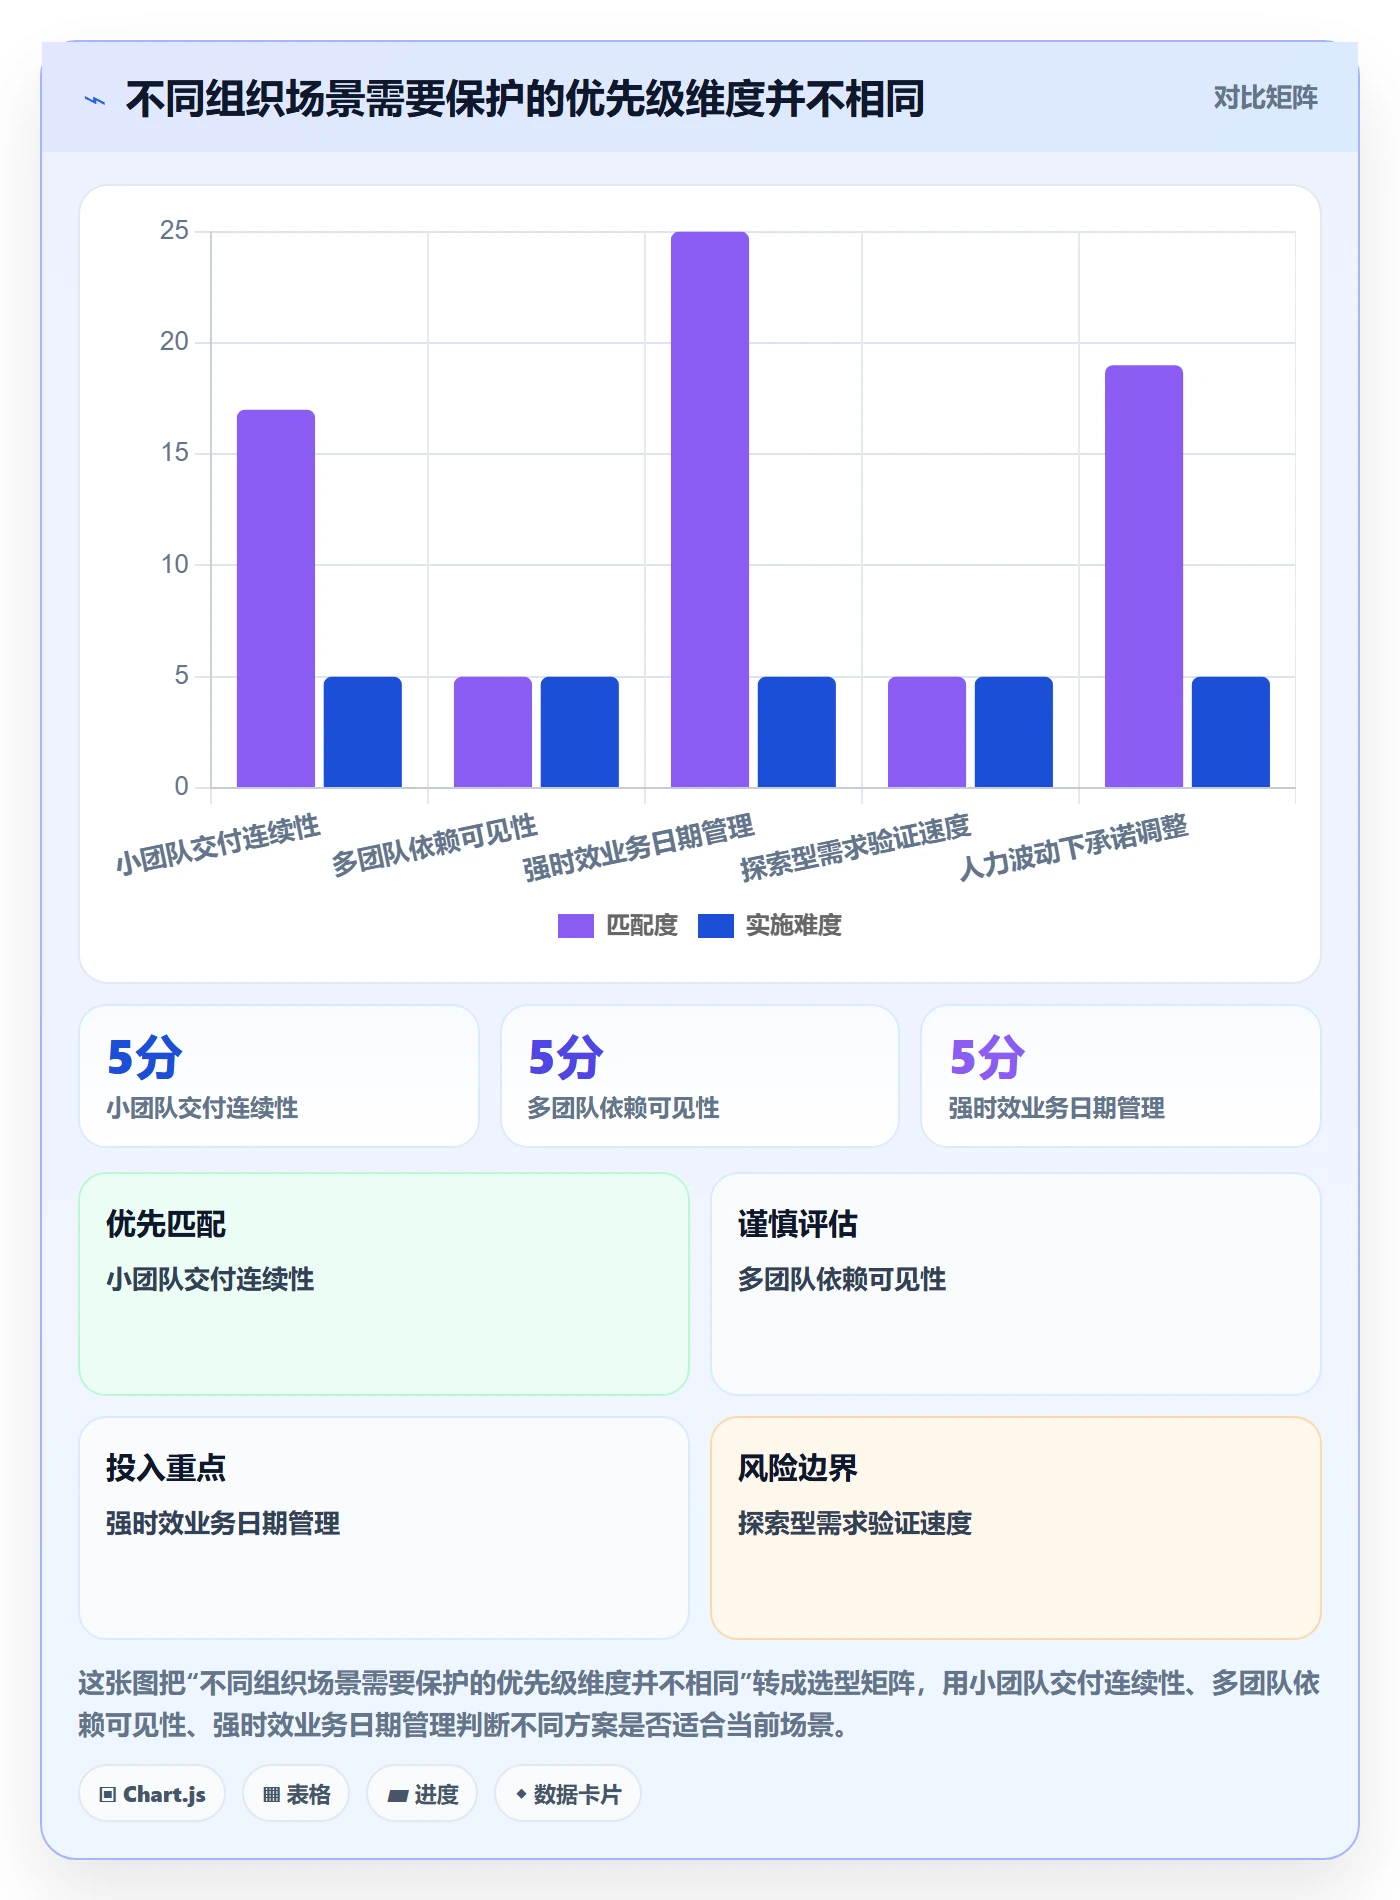The width and height of the screenshot is (1400, 1900).
Task: Click the 表格 tag
Action: (296, 1794)
